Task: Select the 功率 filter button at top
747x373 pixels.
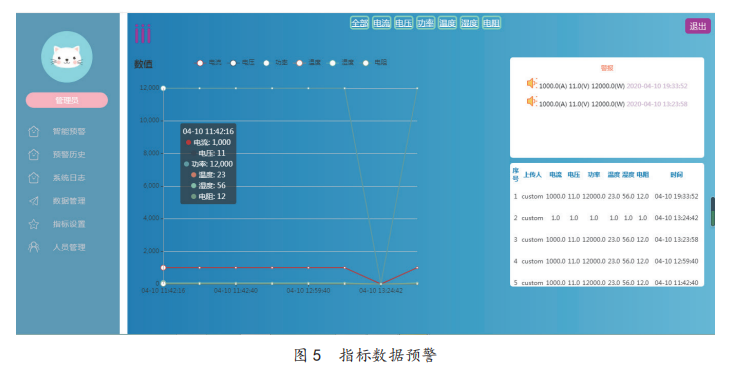Action: pyautogui.click(x=425, y=23)
